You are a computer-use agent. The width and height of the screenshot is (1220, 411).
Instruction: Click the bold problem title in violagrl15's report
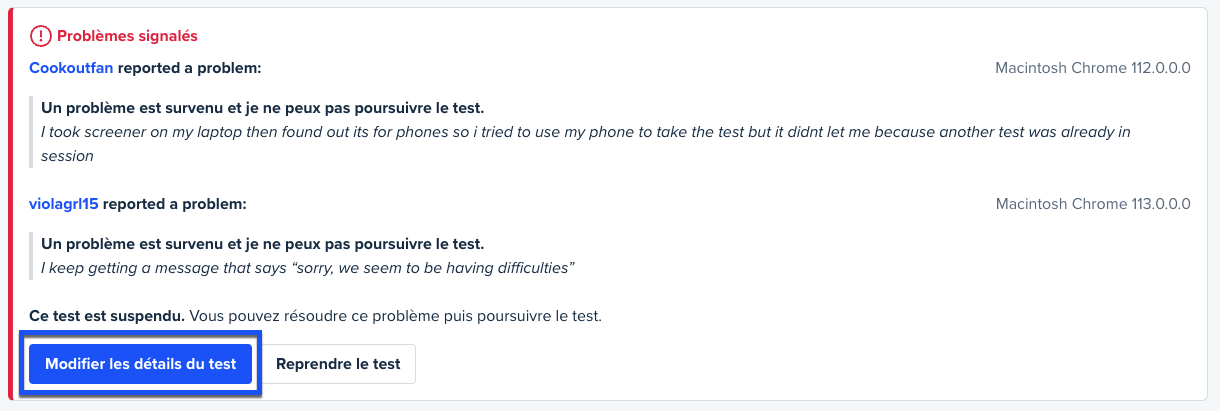click(x=262, y=244)
